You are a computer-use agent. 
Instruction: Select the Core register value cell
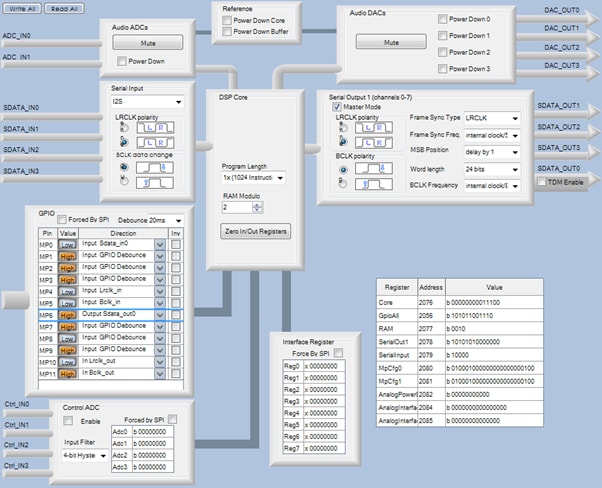tap(494, 303)
